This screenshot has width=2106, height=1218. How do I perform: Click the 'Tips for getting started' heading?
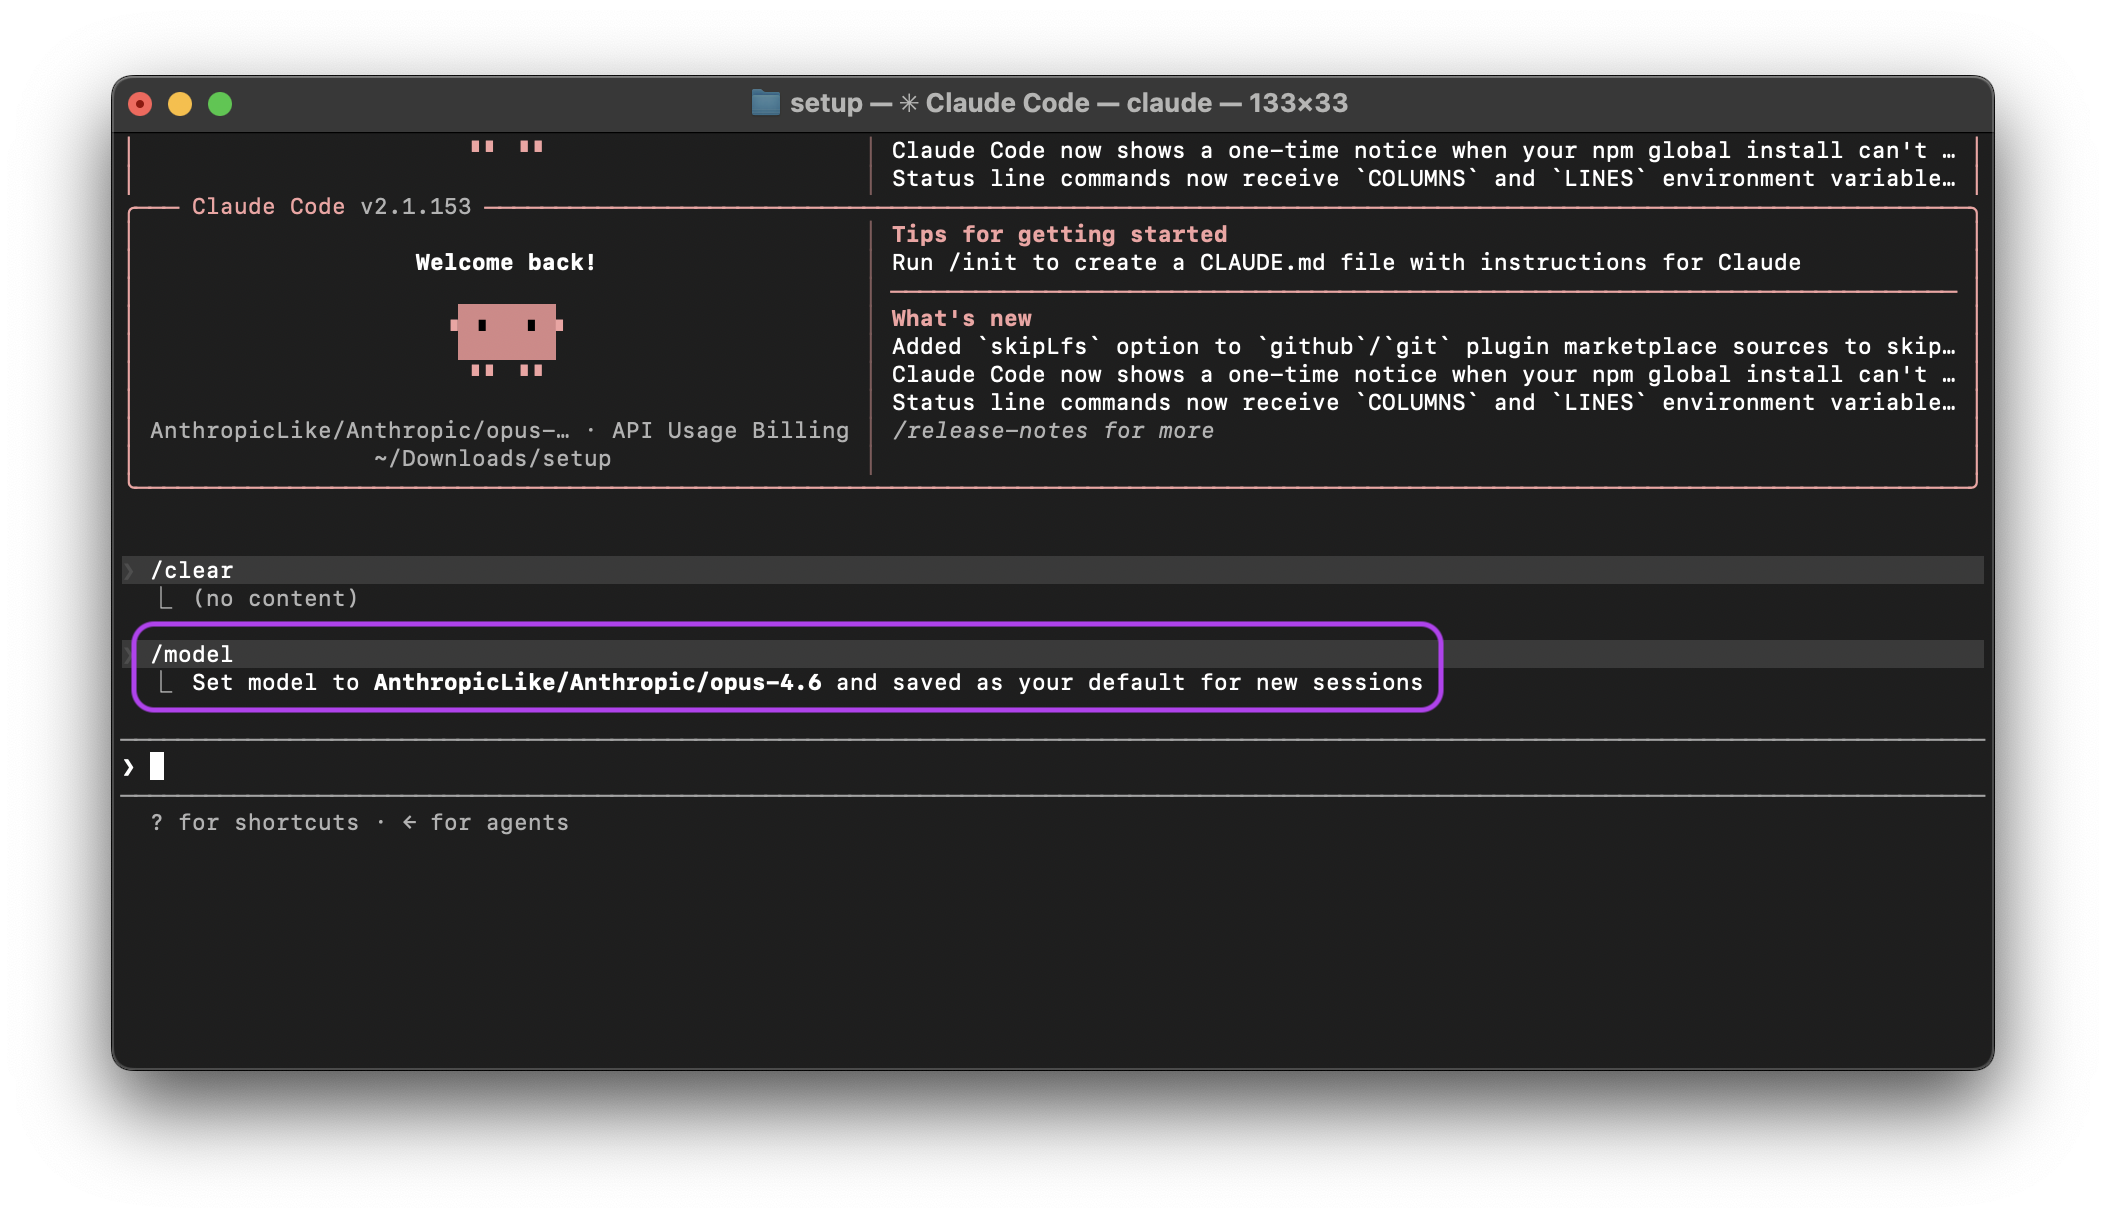tap(1059, 234)
